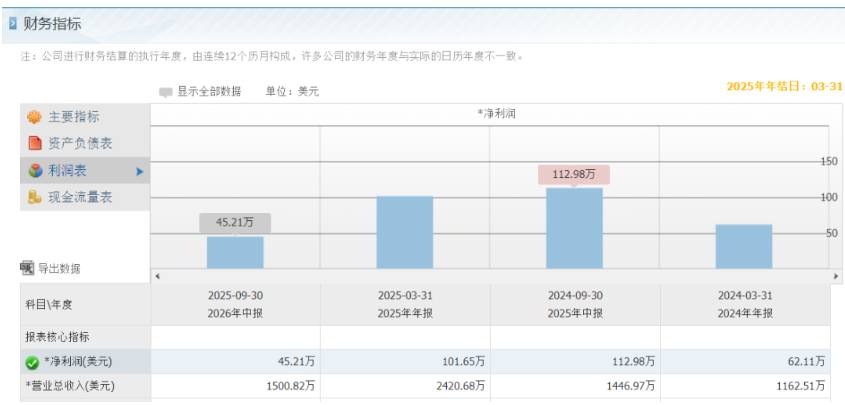Open 主要指标 via its orange flower icon

[x=34, y=117]
